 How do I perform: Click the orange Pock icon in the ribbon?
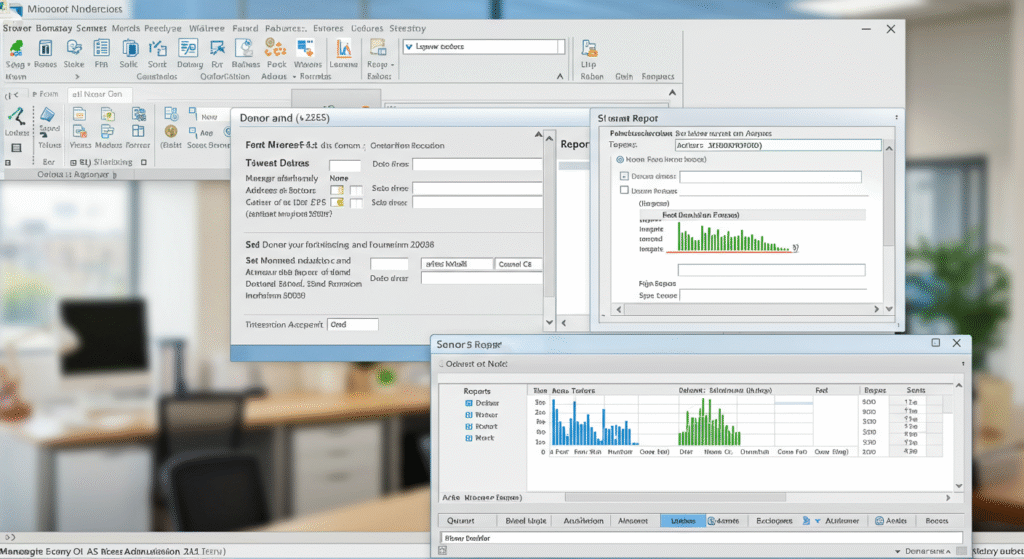275,48
